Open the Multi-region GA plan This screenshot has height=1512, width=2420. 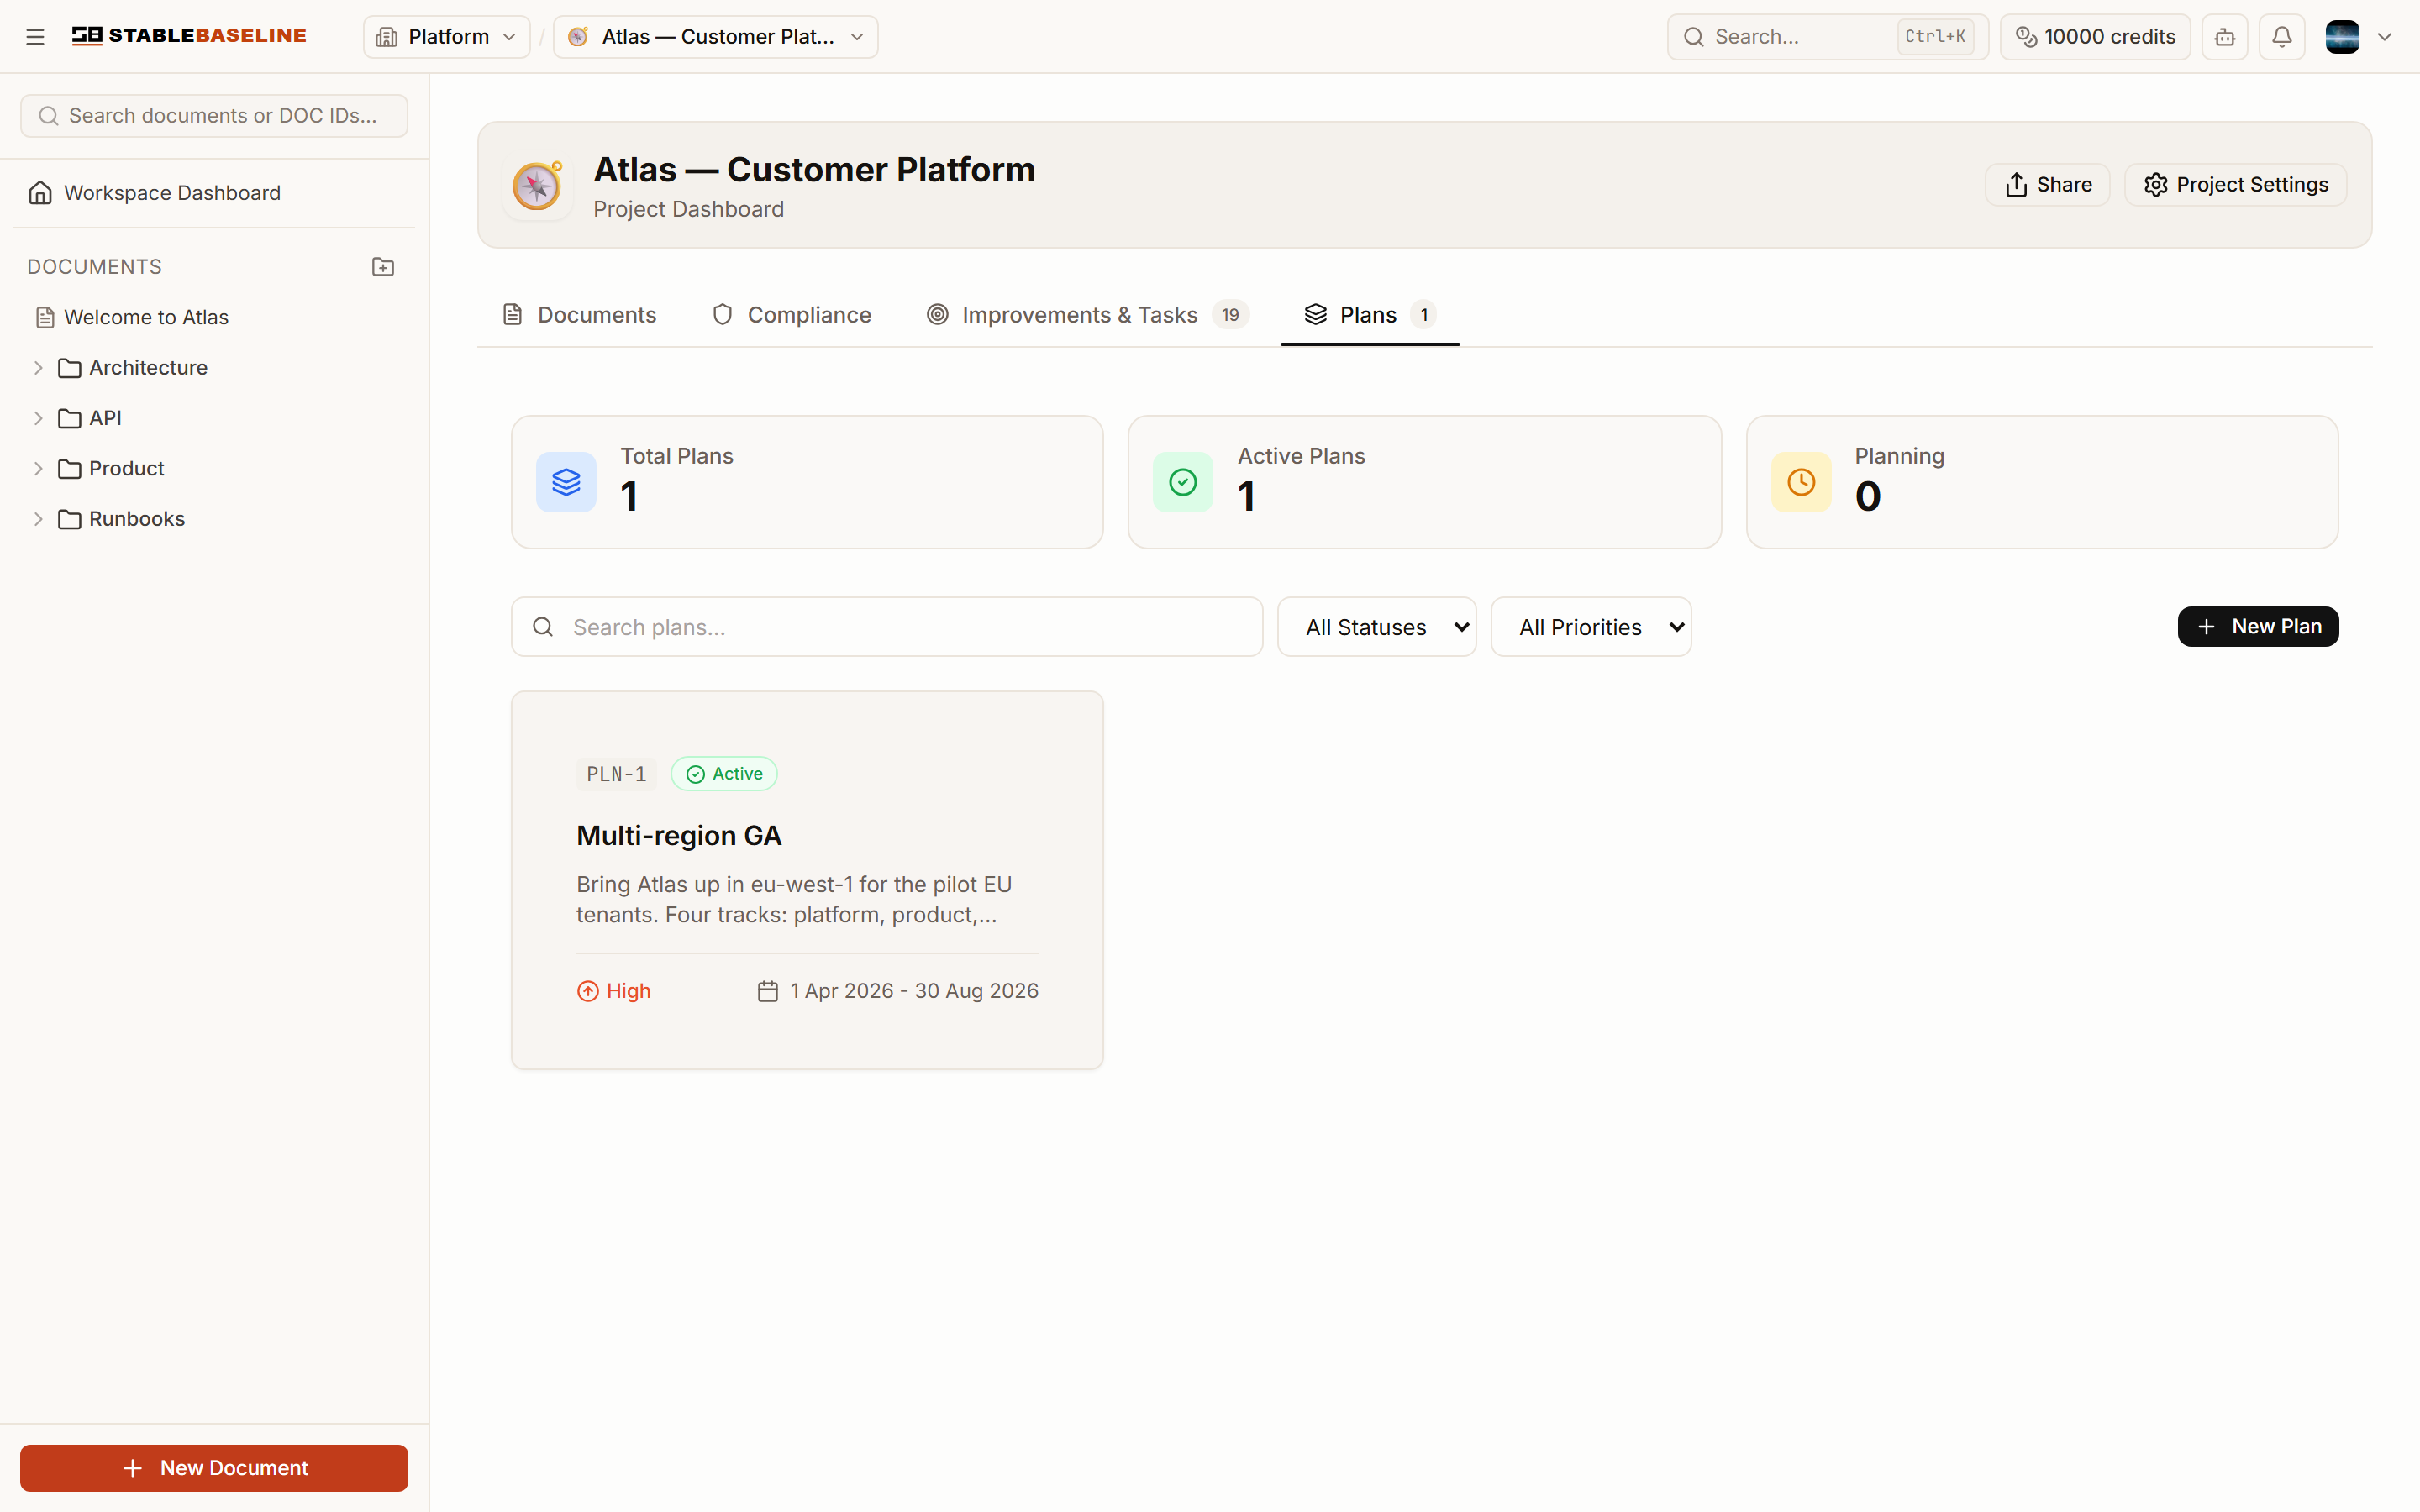pyautogui.click(x=679, y=836)
